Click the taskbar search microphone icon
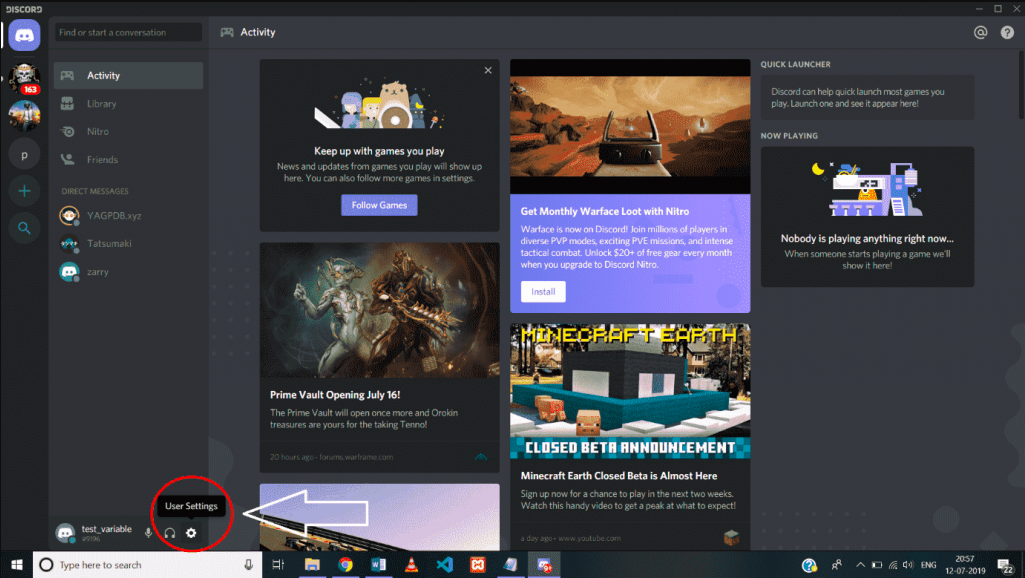Image resolution: width=1025 pixels, height=578 pixels. point(248,565)
